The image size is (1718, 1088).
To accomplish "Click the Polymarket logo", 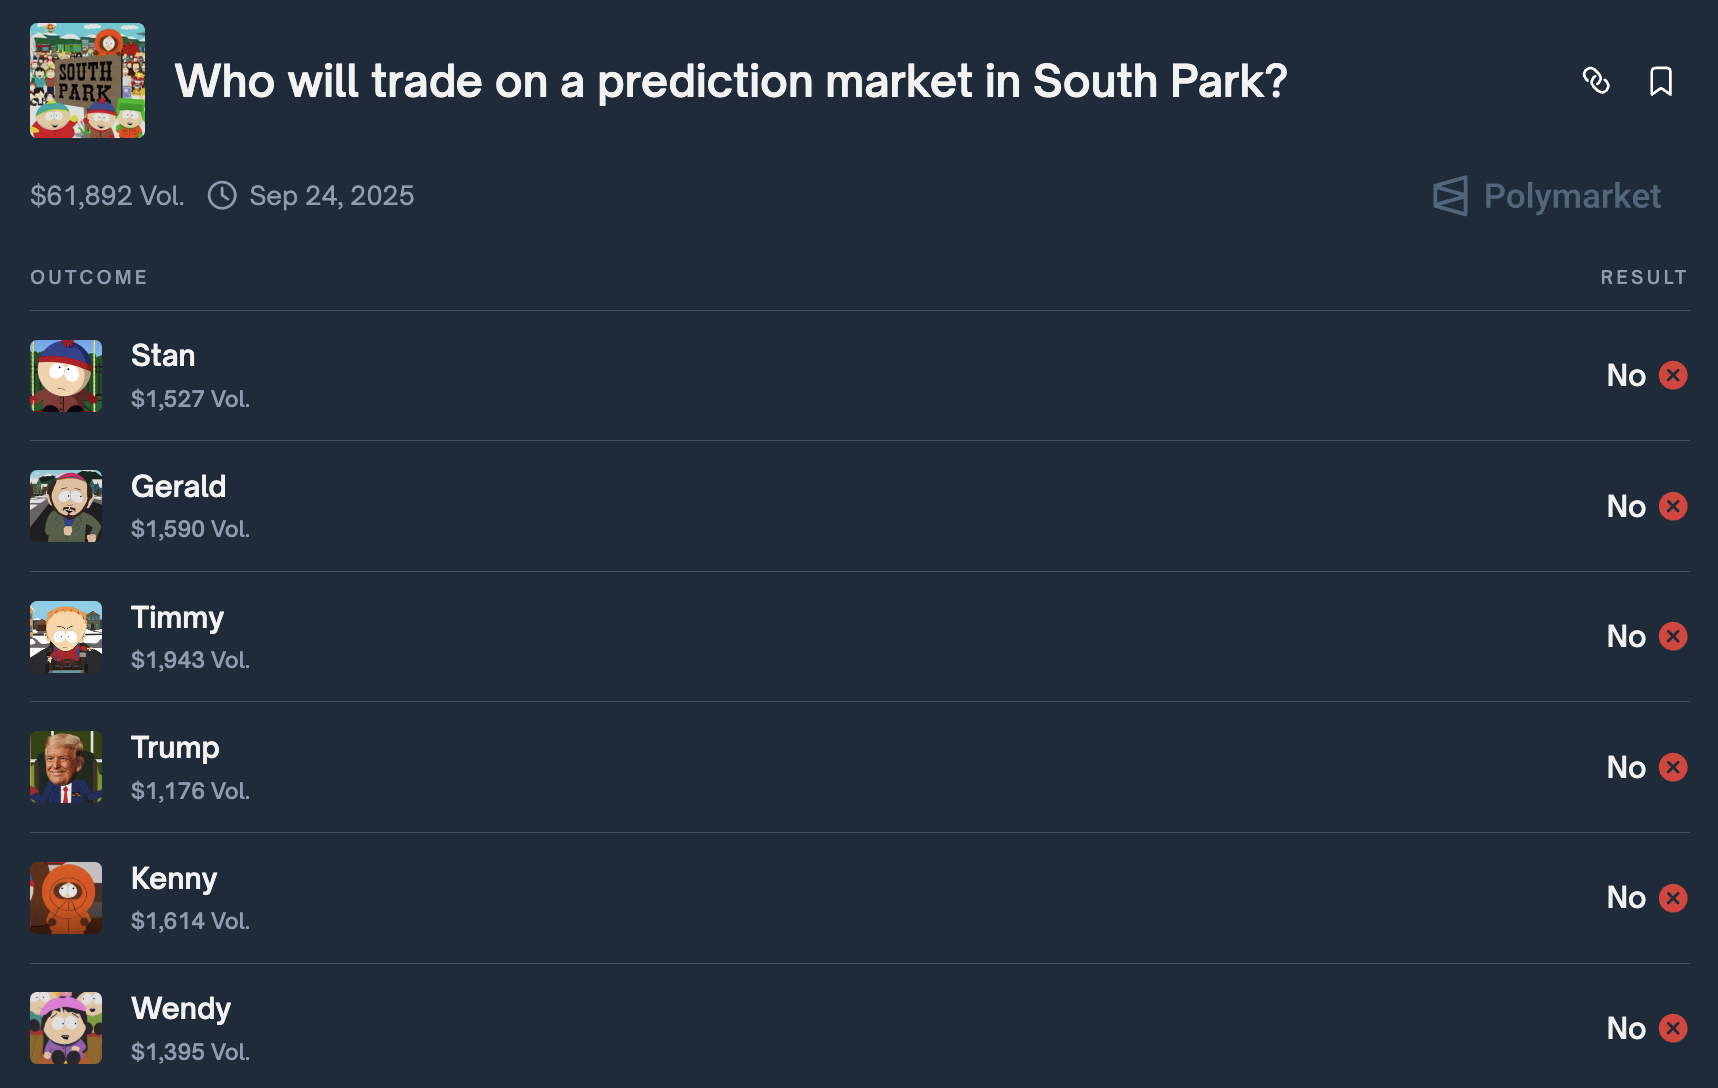I will [x=1547, y=196].
